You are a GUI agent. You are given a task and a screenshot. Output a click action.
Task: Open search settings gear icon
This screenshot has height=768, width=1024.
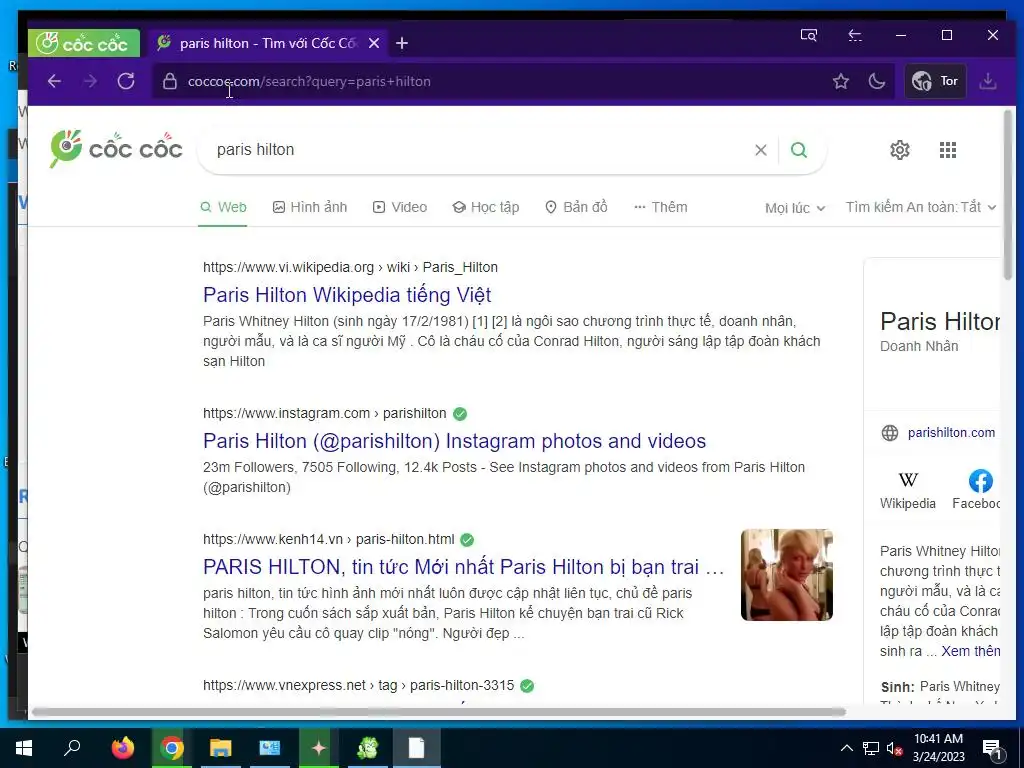coord(900,150)
